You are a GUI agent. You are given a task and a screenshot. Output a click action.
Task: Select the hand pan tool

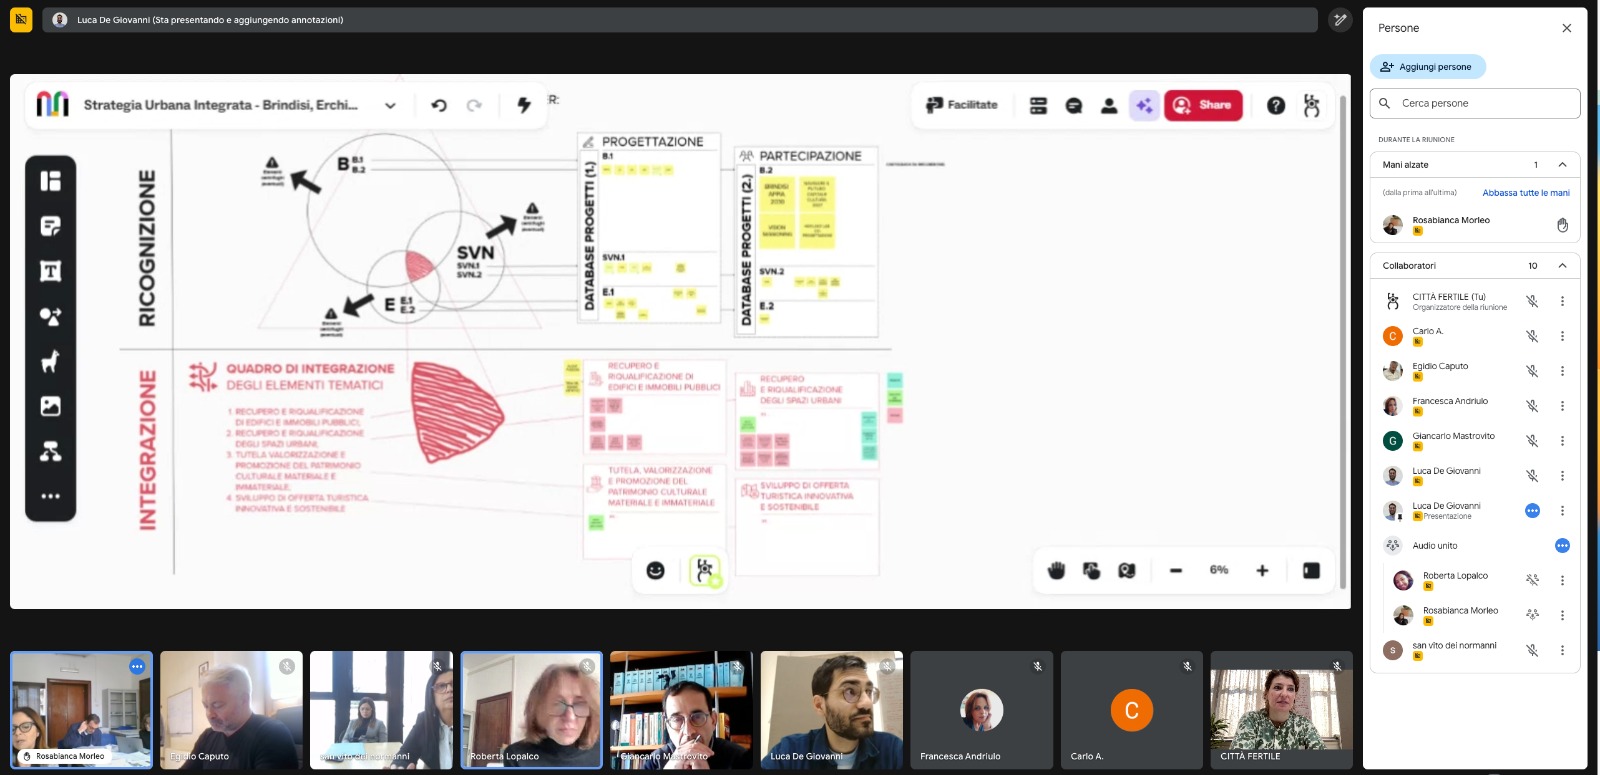coord(1056,570)
